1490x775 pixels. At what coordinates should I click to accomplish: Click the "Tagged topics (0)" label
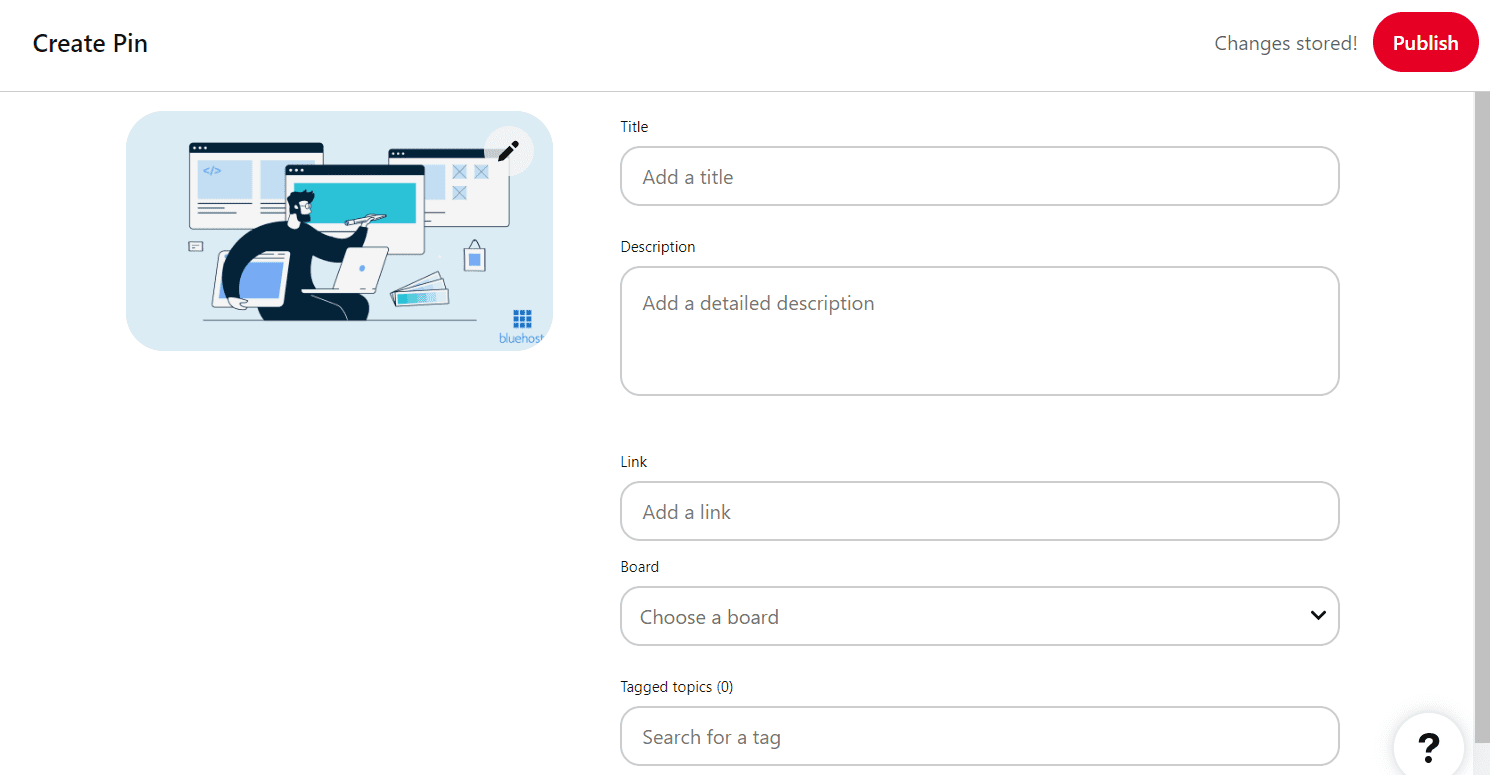676,687
